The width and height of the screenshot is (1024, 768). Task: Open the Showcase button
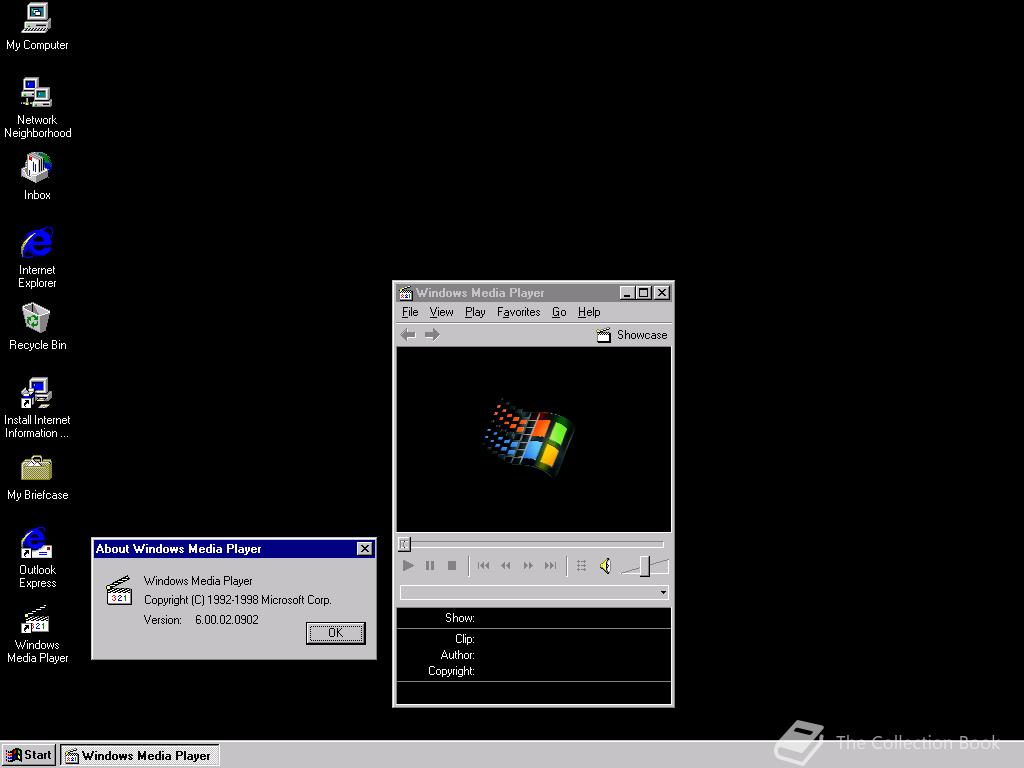click(632, 335)
